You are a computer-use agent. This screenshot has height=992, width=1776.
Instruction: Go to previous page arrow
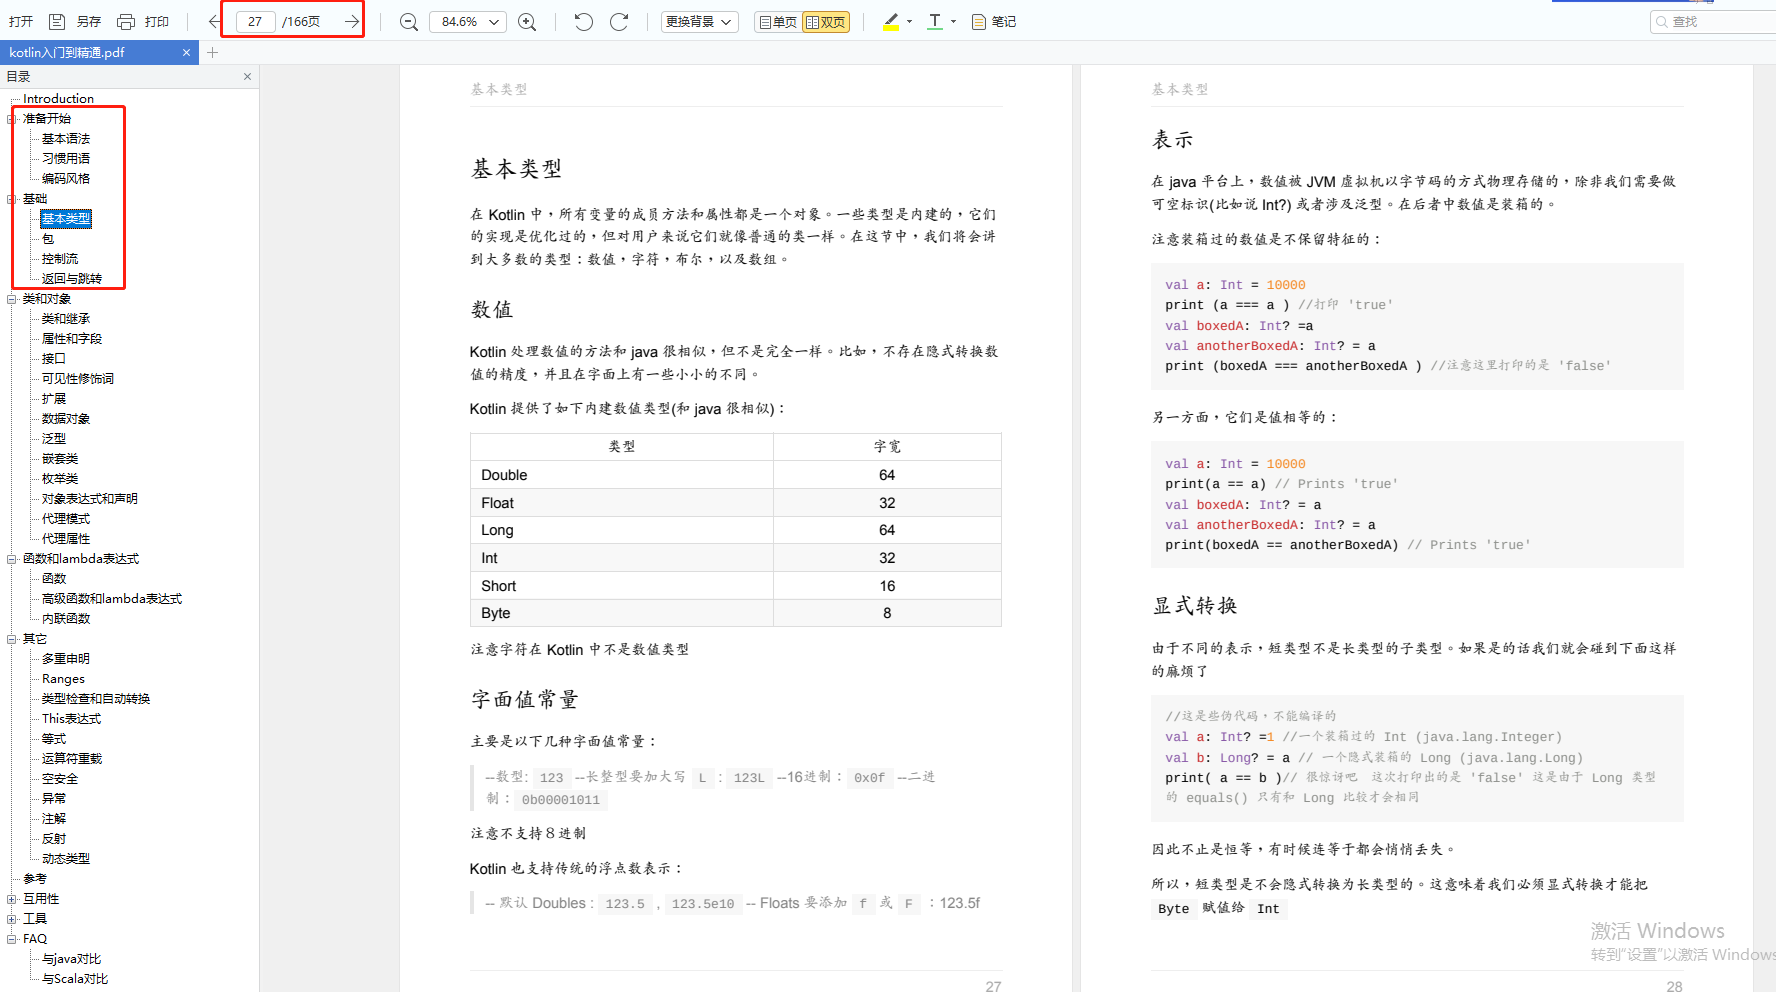click(x=215, y=21)
